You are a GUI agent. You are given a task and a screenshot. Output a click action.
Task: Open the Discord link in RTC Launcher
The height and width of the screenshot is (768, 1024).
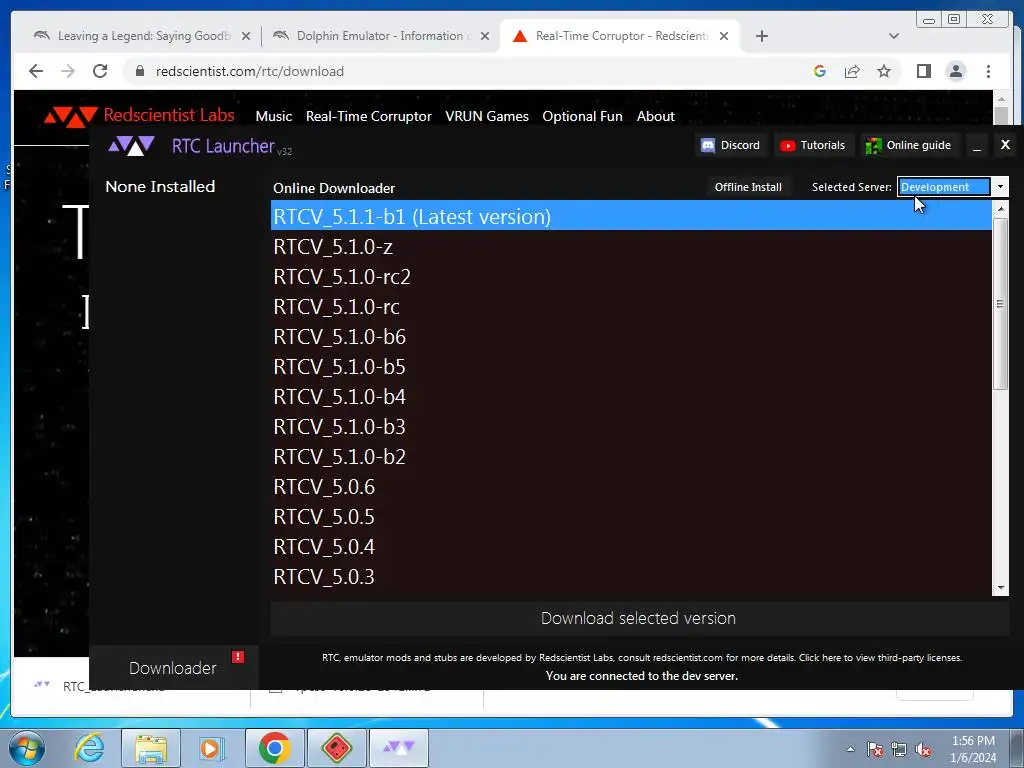(x=730, y=145)
